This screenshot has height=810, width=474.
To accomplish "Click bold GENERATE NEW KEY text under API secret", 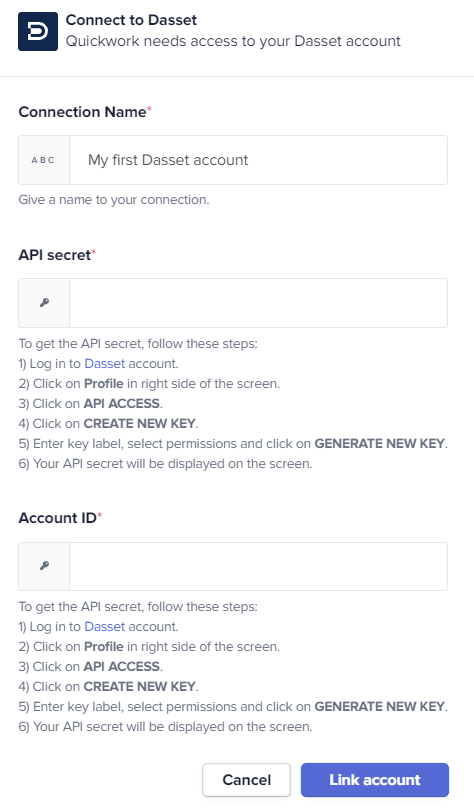I will point(380,444).
